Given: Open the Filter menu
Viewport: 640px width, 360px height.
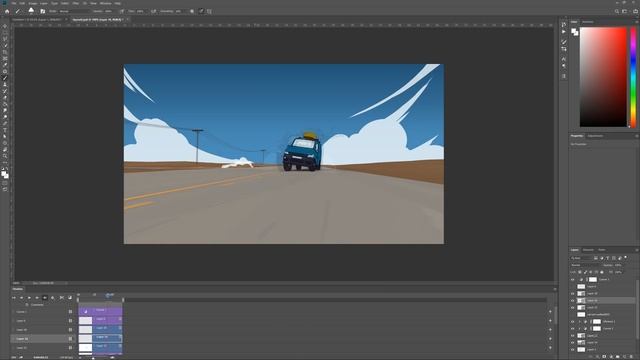Looking at the screenshot, I should click(x=76, y=3).
